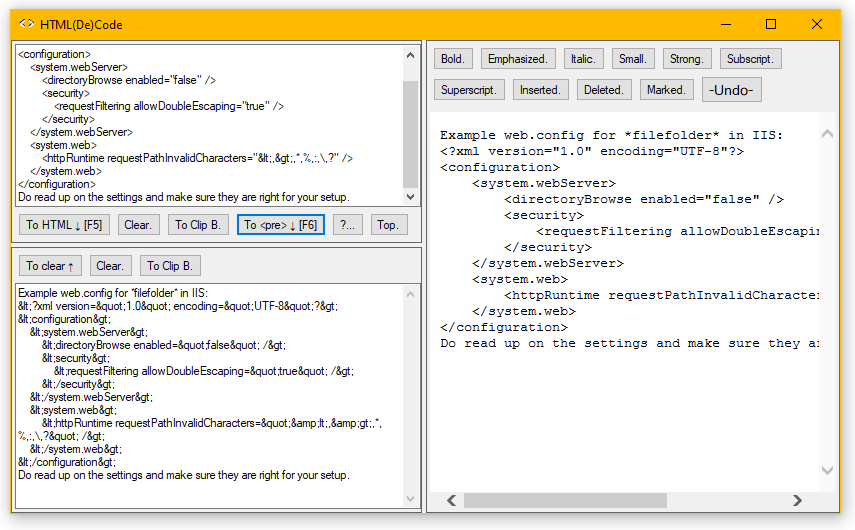855x530 pixels.
Task: Click down arrow of source box scrollbar
Action: pyautogui.click(x=411, y=197)
